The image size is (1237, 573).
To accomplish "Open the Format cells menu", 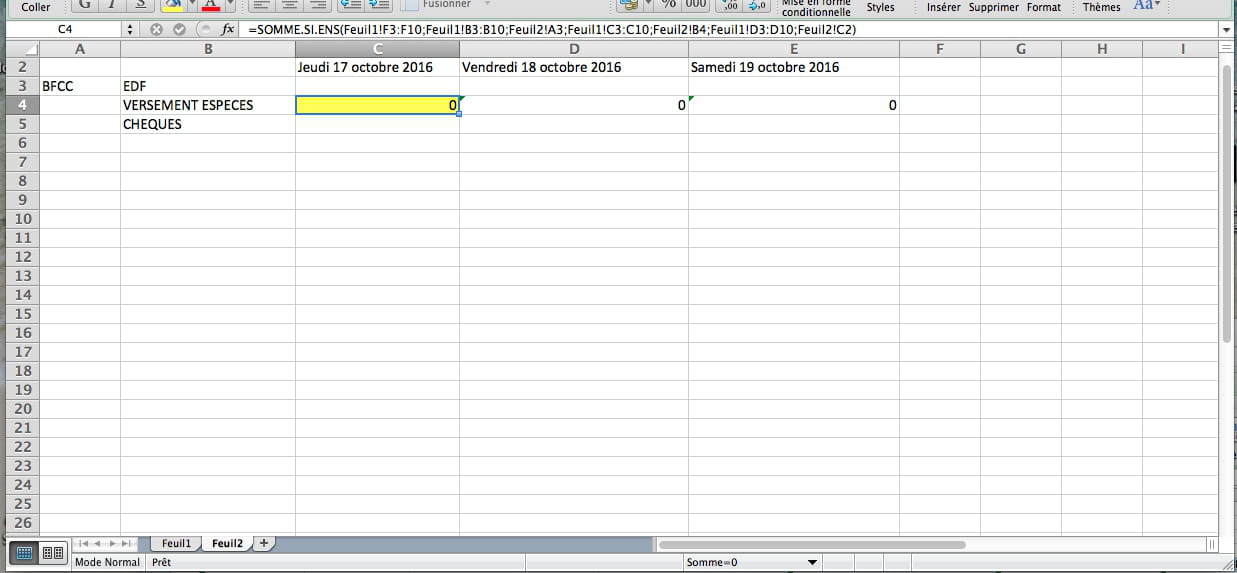I will pyautogui.click(x=1044, y=7).
